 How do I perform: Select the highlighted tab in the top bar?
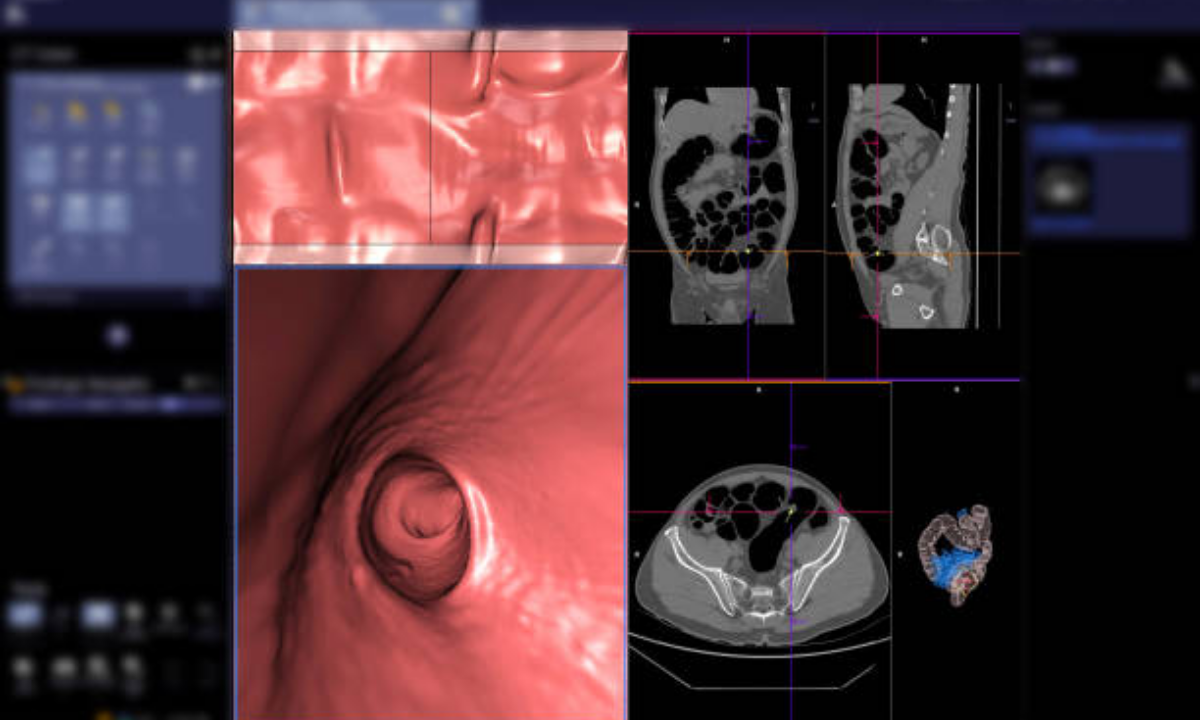(x=355, y=13)
